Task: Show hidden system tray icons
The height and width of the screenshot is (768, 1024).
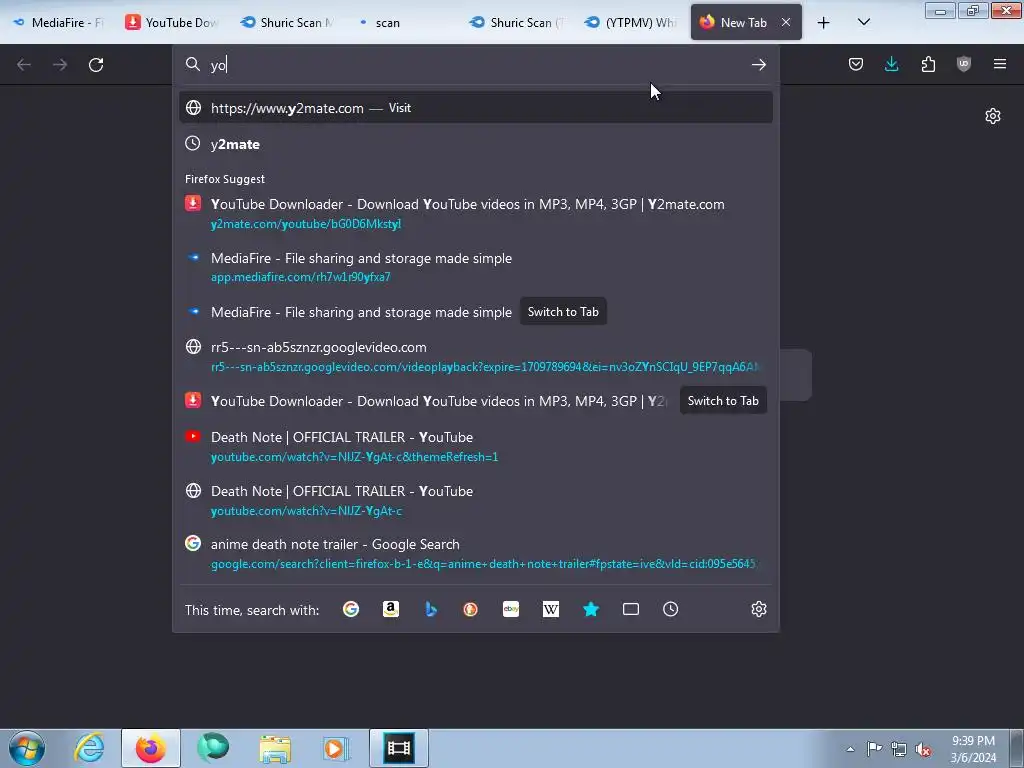Action: [x=850, y=749]
